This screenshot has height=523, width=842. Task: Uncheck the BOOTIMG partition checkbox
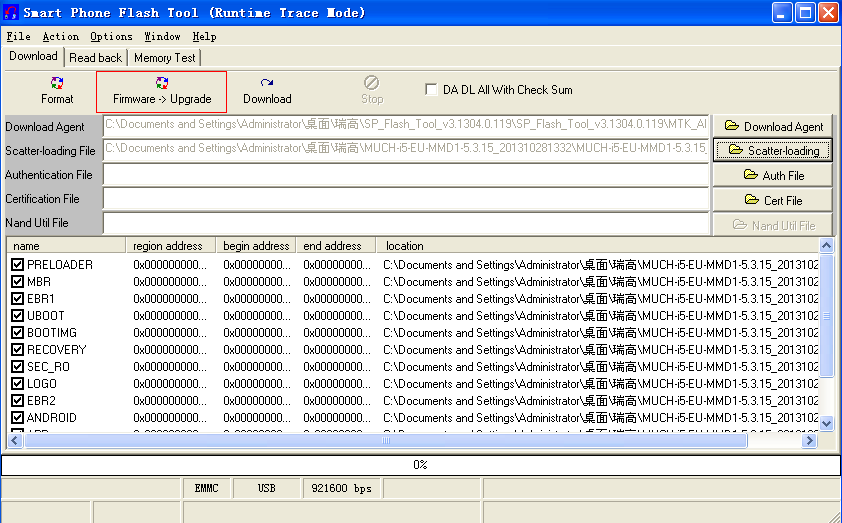click(17, 333)
